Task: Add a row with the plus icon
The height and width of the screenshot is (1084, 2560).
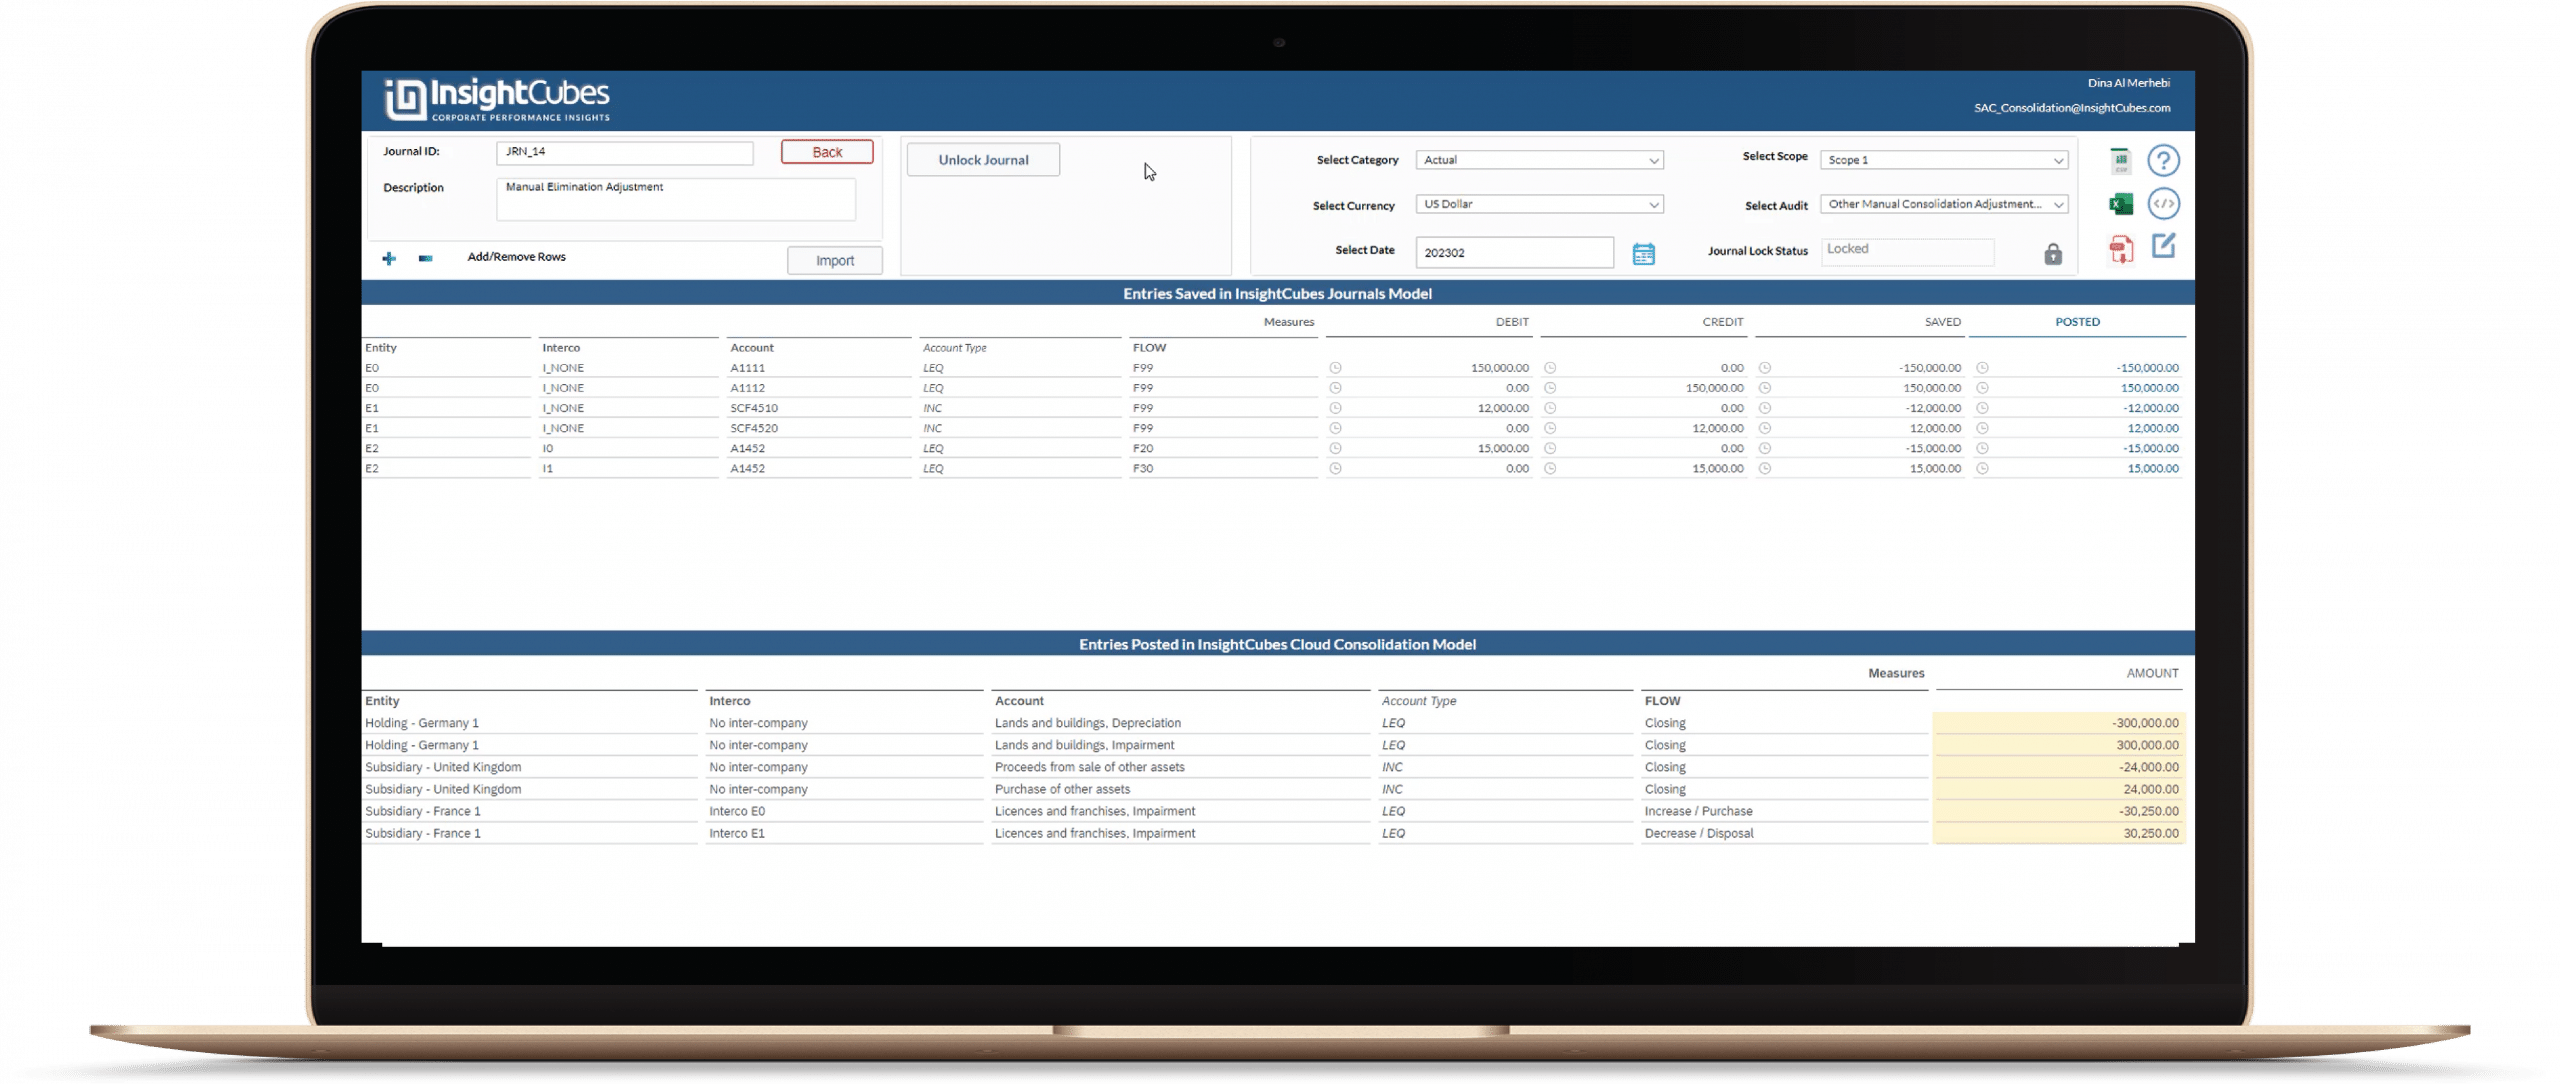Action: pos(389,259)
